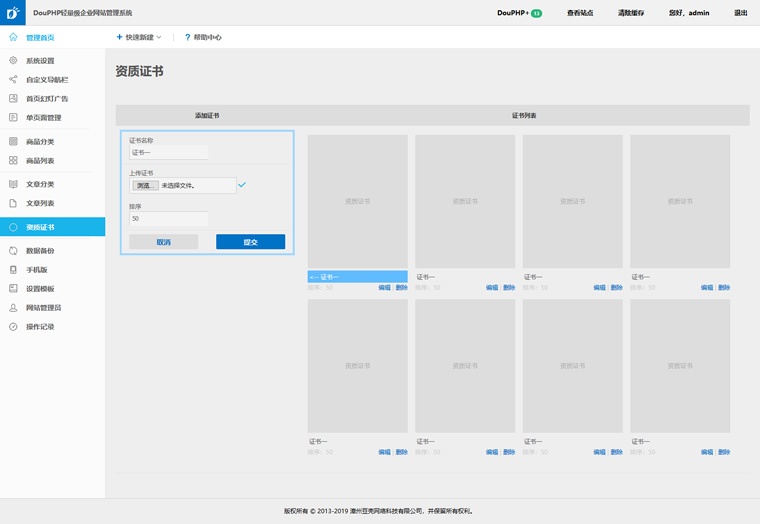The image size is (760, 524).
Task: Click the 浏览 file browse button
Action: click(144, 185)
